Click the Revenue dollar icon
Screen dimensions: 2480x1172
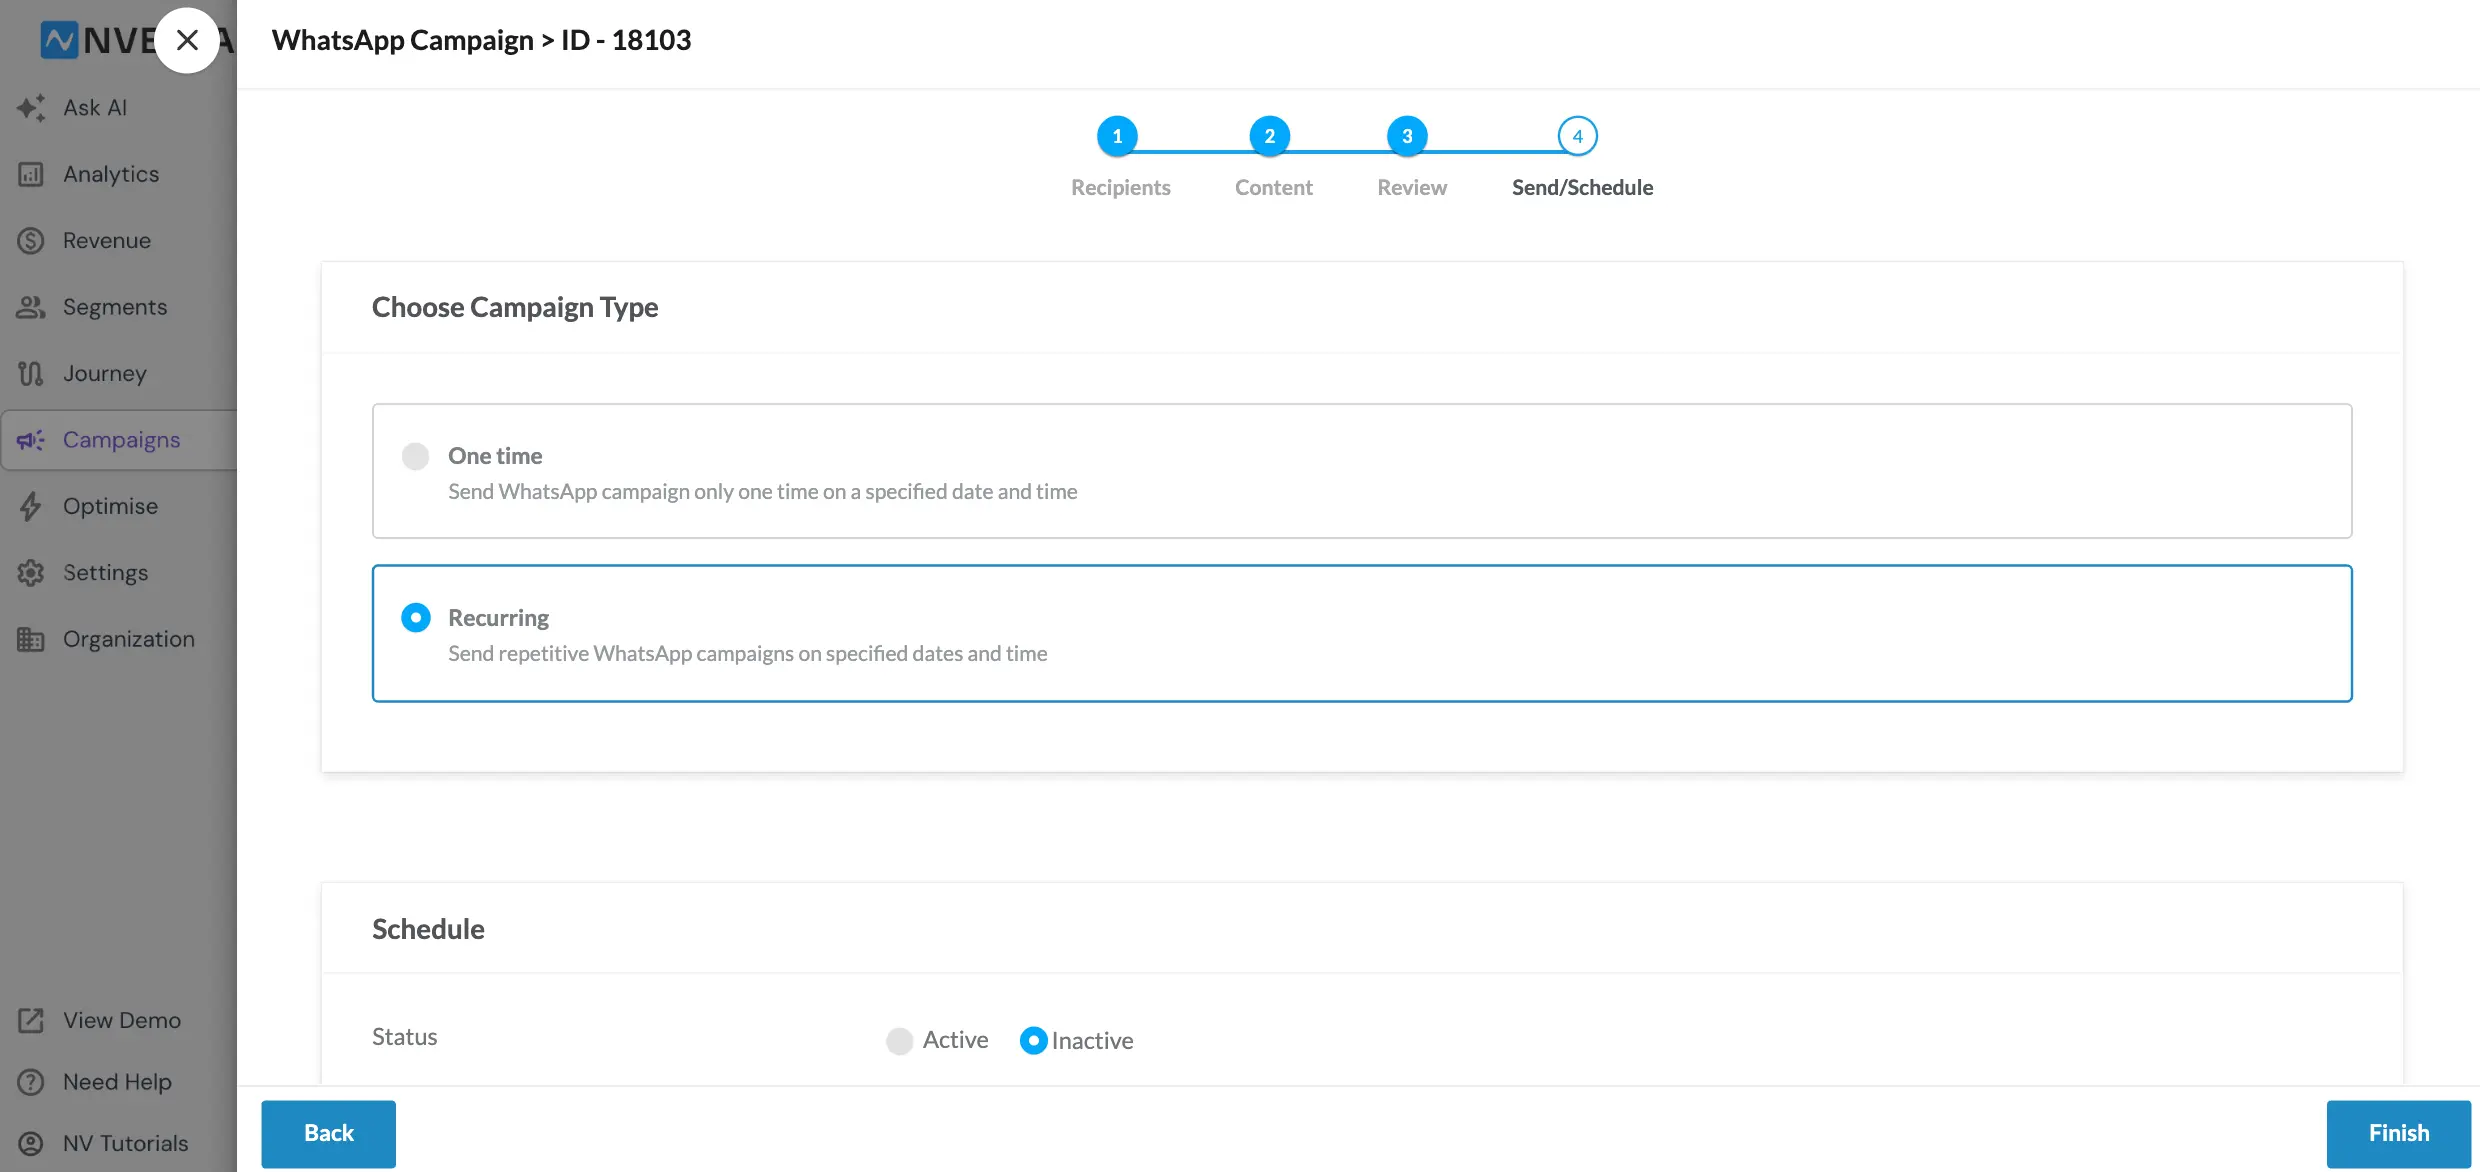pos(31,240)
